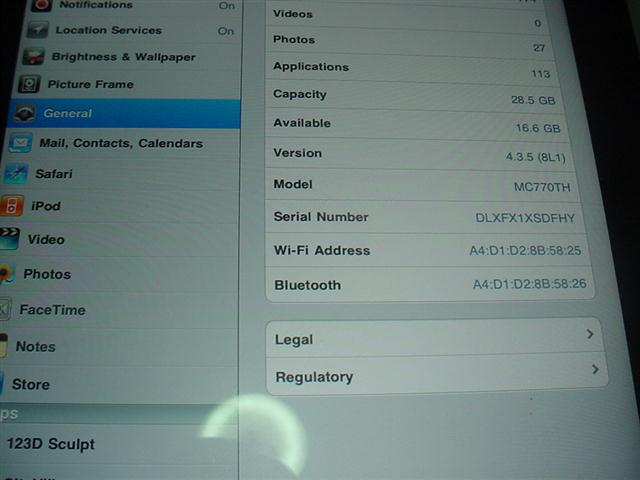Tap the Picture Frame icon

click(x=30, y=84)
